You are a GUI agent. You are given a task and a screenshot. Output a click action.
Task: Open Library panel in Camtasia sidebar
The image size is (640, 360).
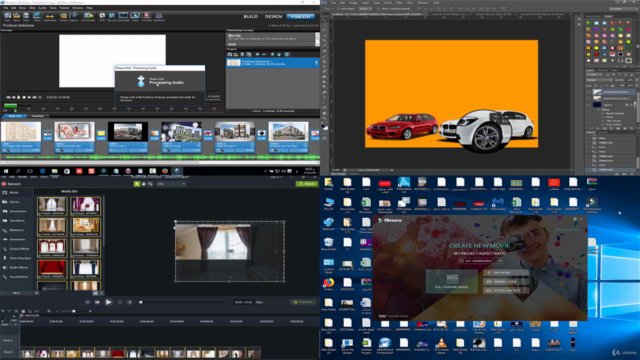coord(14,202)
